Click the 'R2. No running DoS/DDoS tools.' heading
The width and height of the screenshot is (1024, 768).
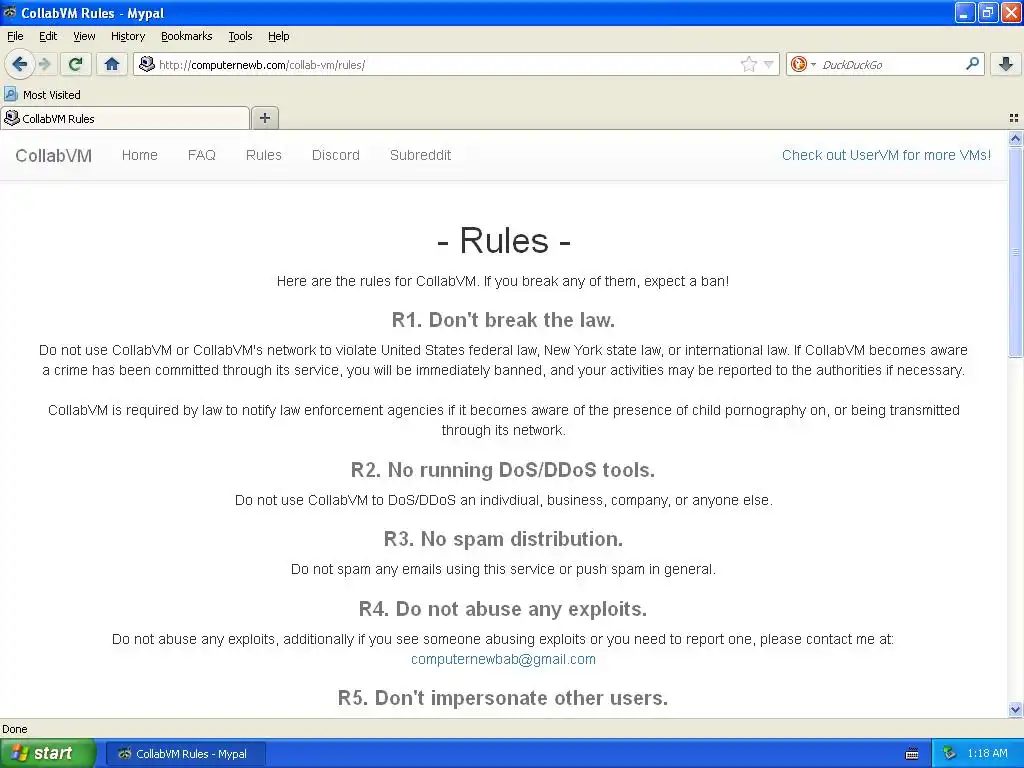[x=503, y=470]
